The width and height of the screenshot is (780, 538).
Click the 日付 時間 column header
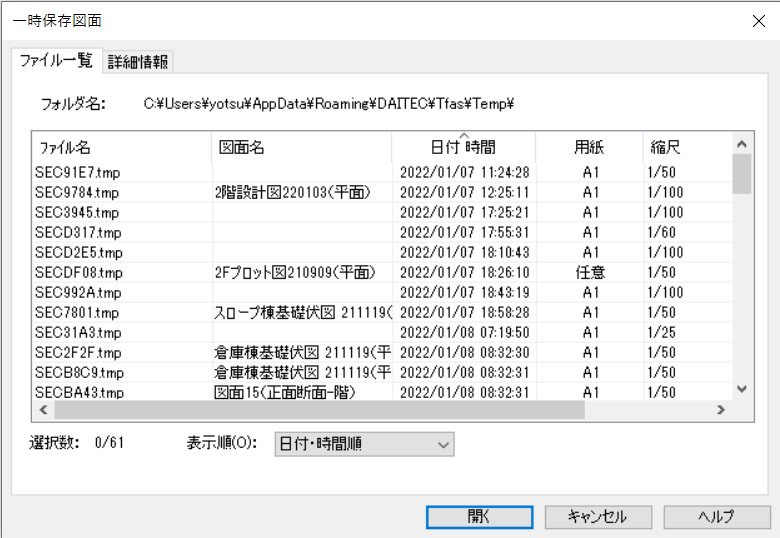(463, 147)
